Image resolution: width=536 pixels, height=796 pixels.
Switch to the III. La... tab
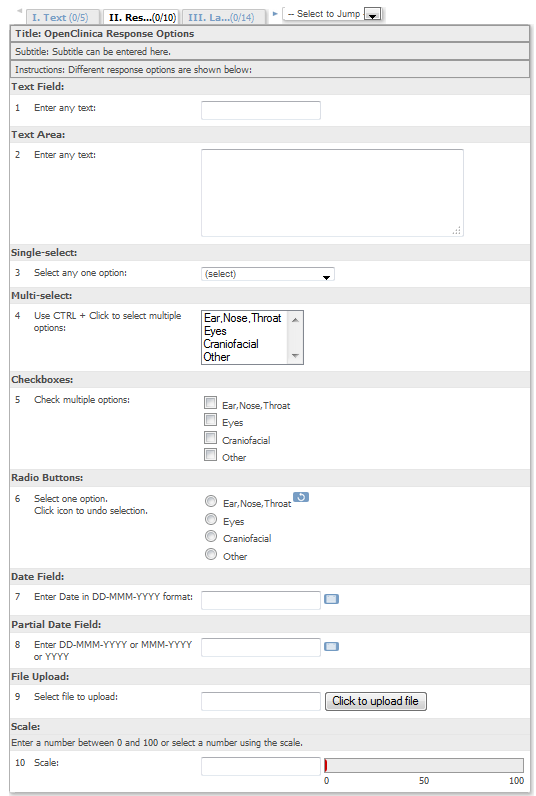pos(223,17)
